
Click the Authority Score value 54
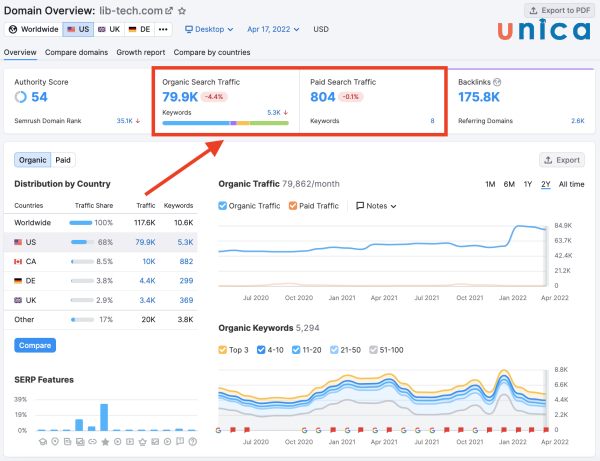tap(39, 97)
